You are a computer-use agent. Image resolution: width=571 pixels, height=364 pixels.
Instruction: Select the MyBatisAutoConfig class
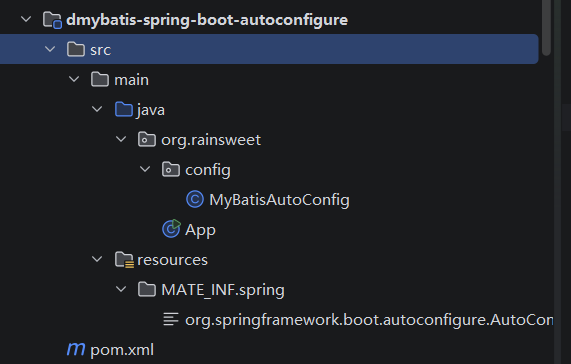coord(279,200)
